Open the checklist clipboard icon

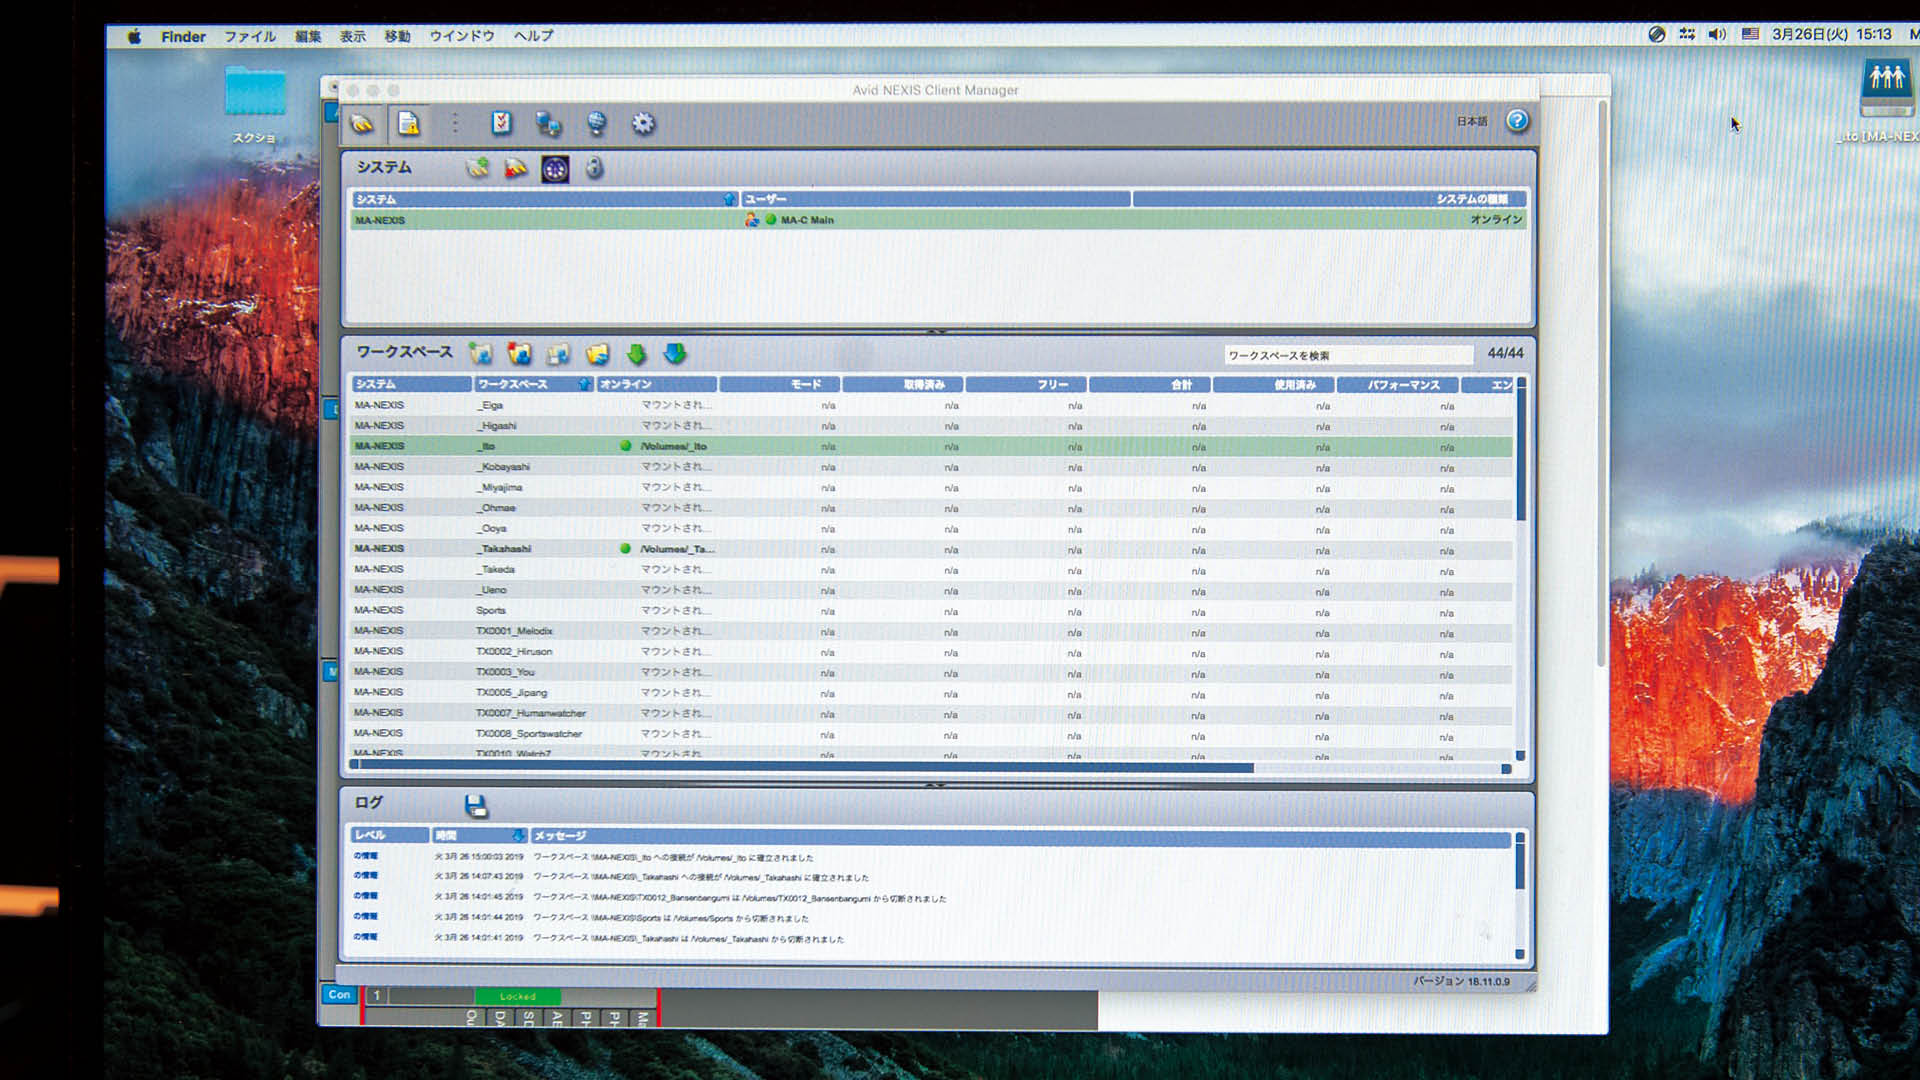tap(502, 123)
